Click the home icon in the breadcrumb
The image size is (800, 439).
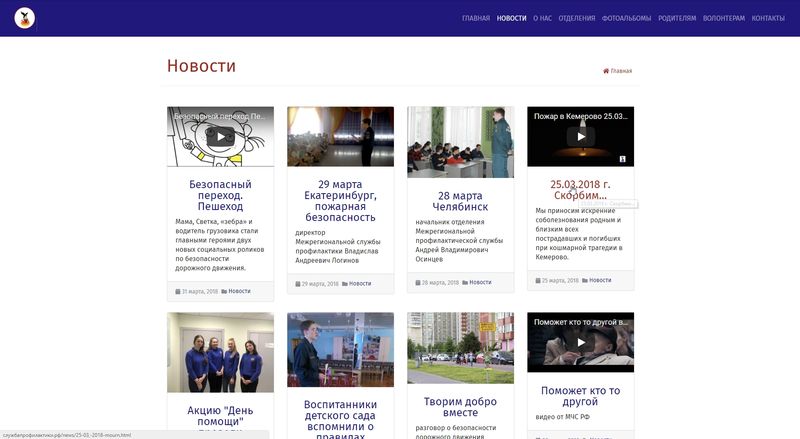click(x=606, y=71)
